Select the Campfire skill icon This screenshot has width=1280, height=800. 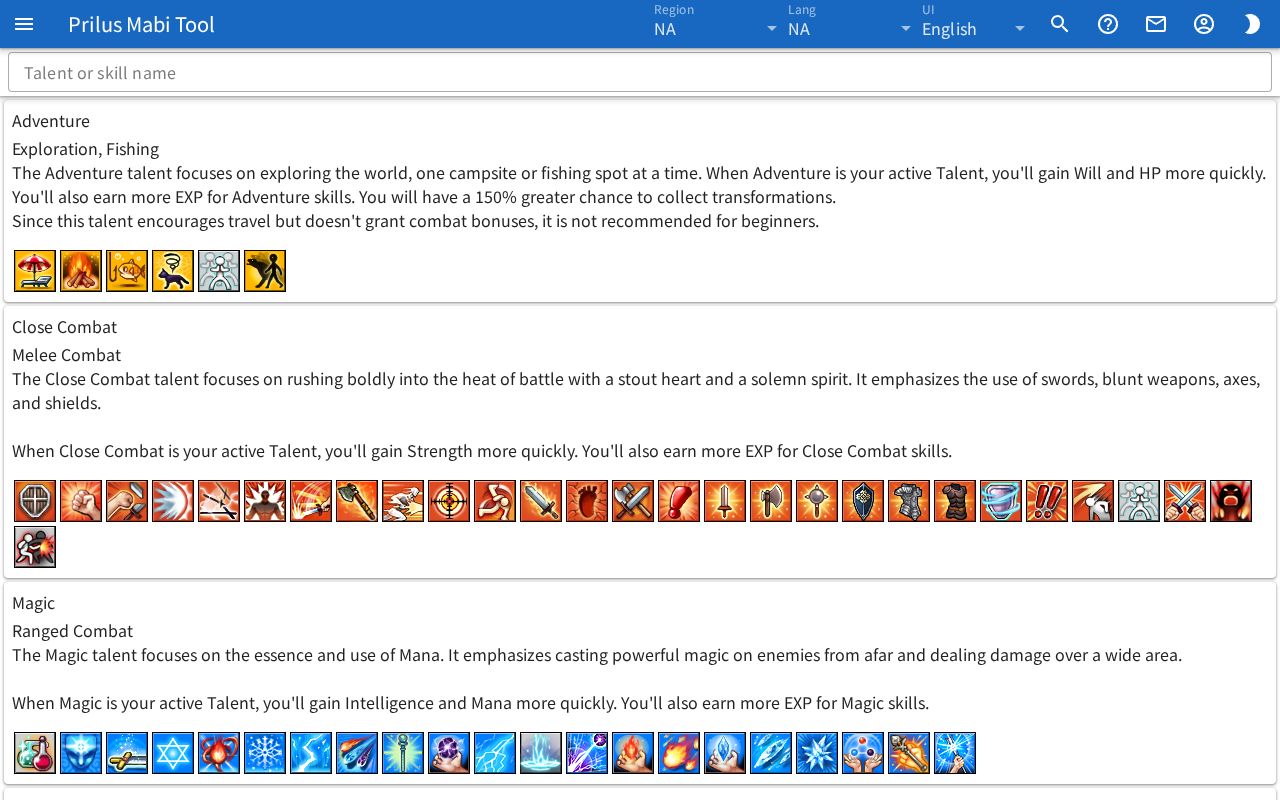point(81,271)
